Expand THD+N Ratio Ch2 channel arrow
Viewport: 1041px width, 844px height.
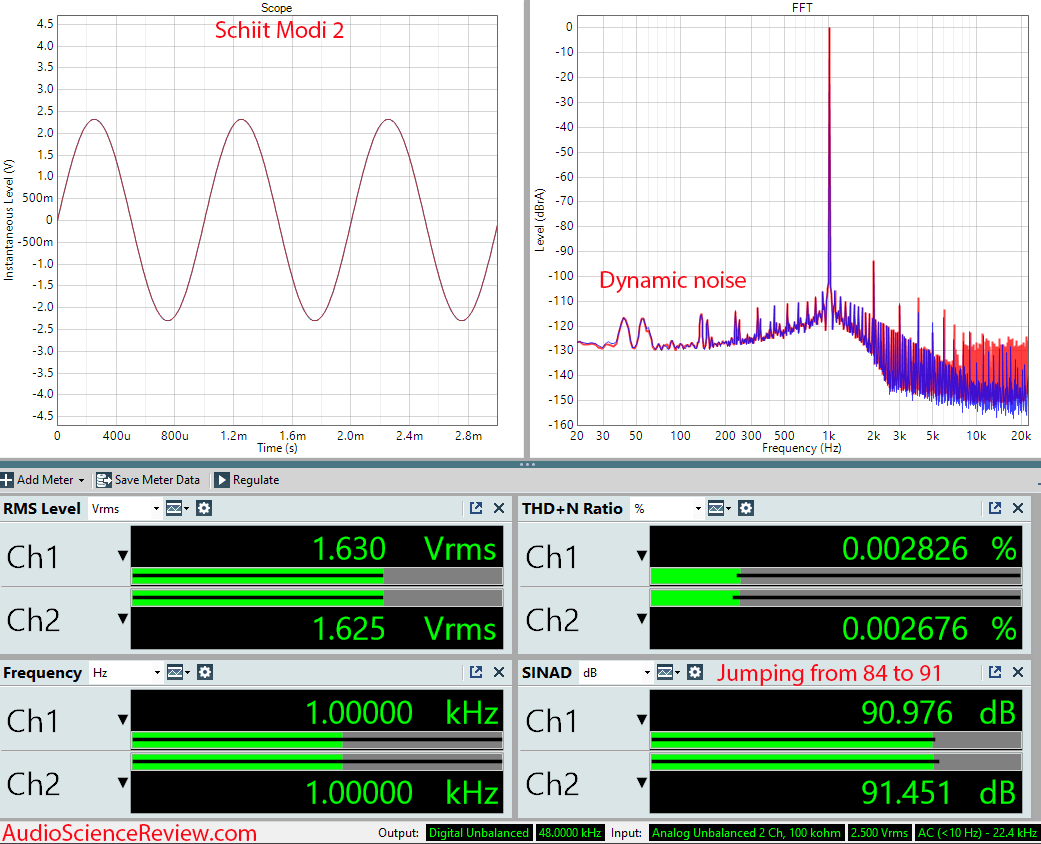(x=641, y=618)
